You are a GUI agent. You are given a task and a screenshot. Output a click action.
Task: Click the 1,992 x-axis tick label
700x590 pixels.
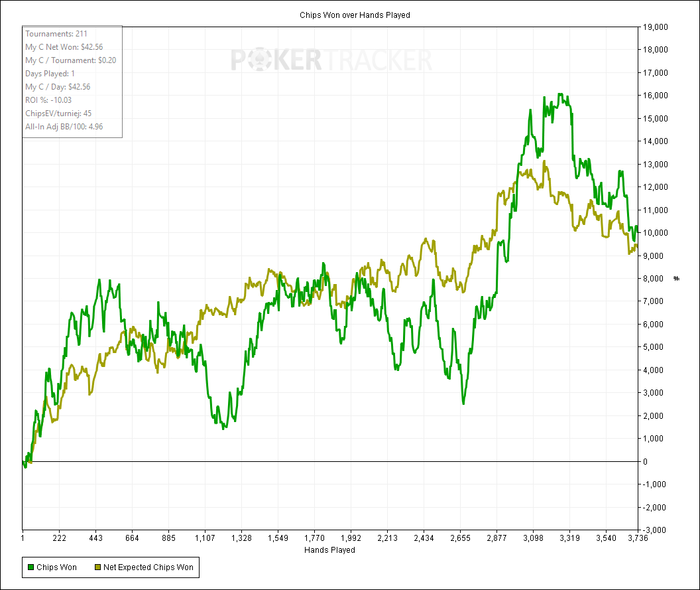351,538
